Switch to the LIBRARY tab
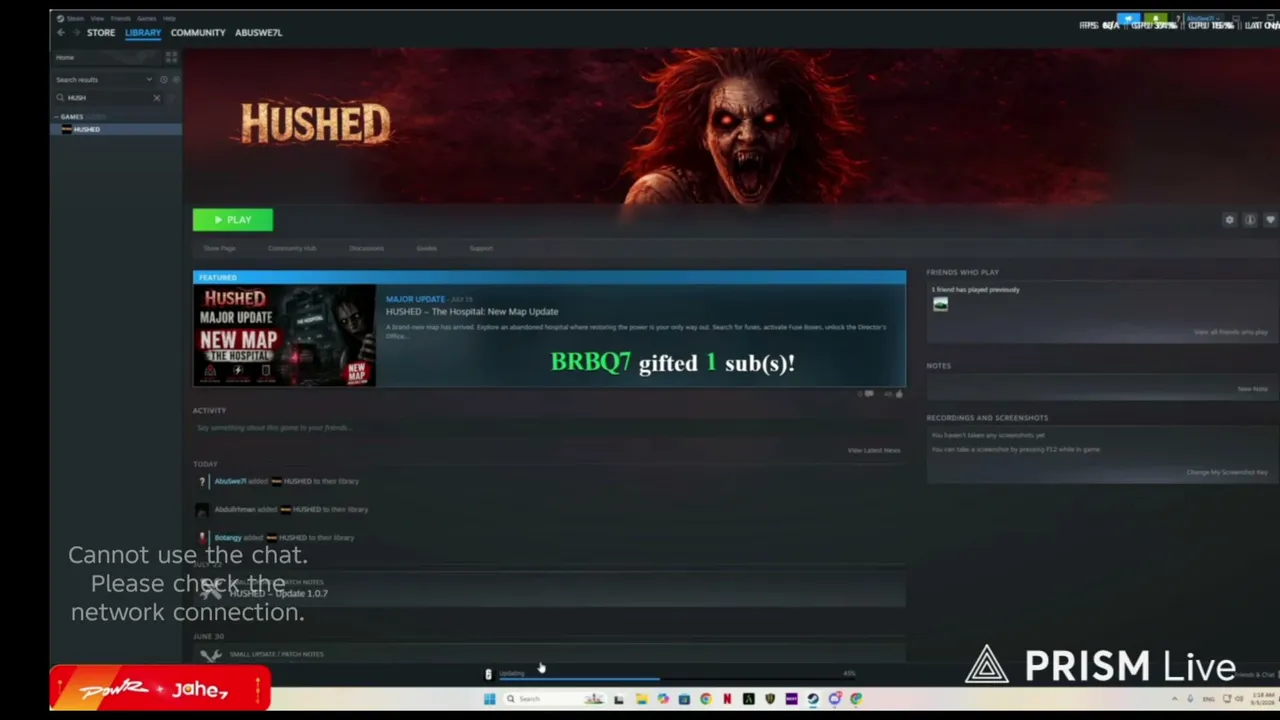1280x720 pixels. coord(143,33)
